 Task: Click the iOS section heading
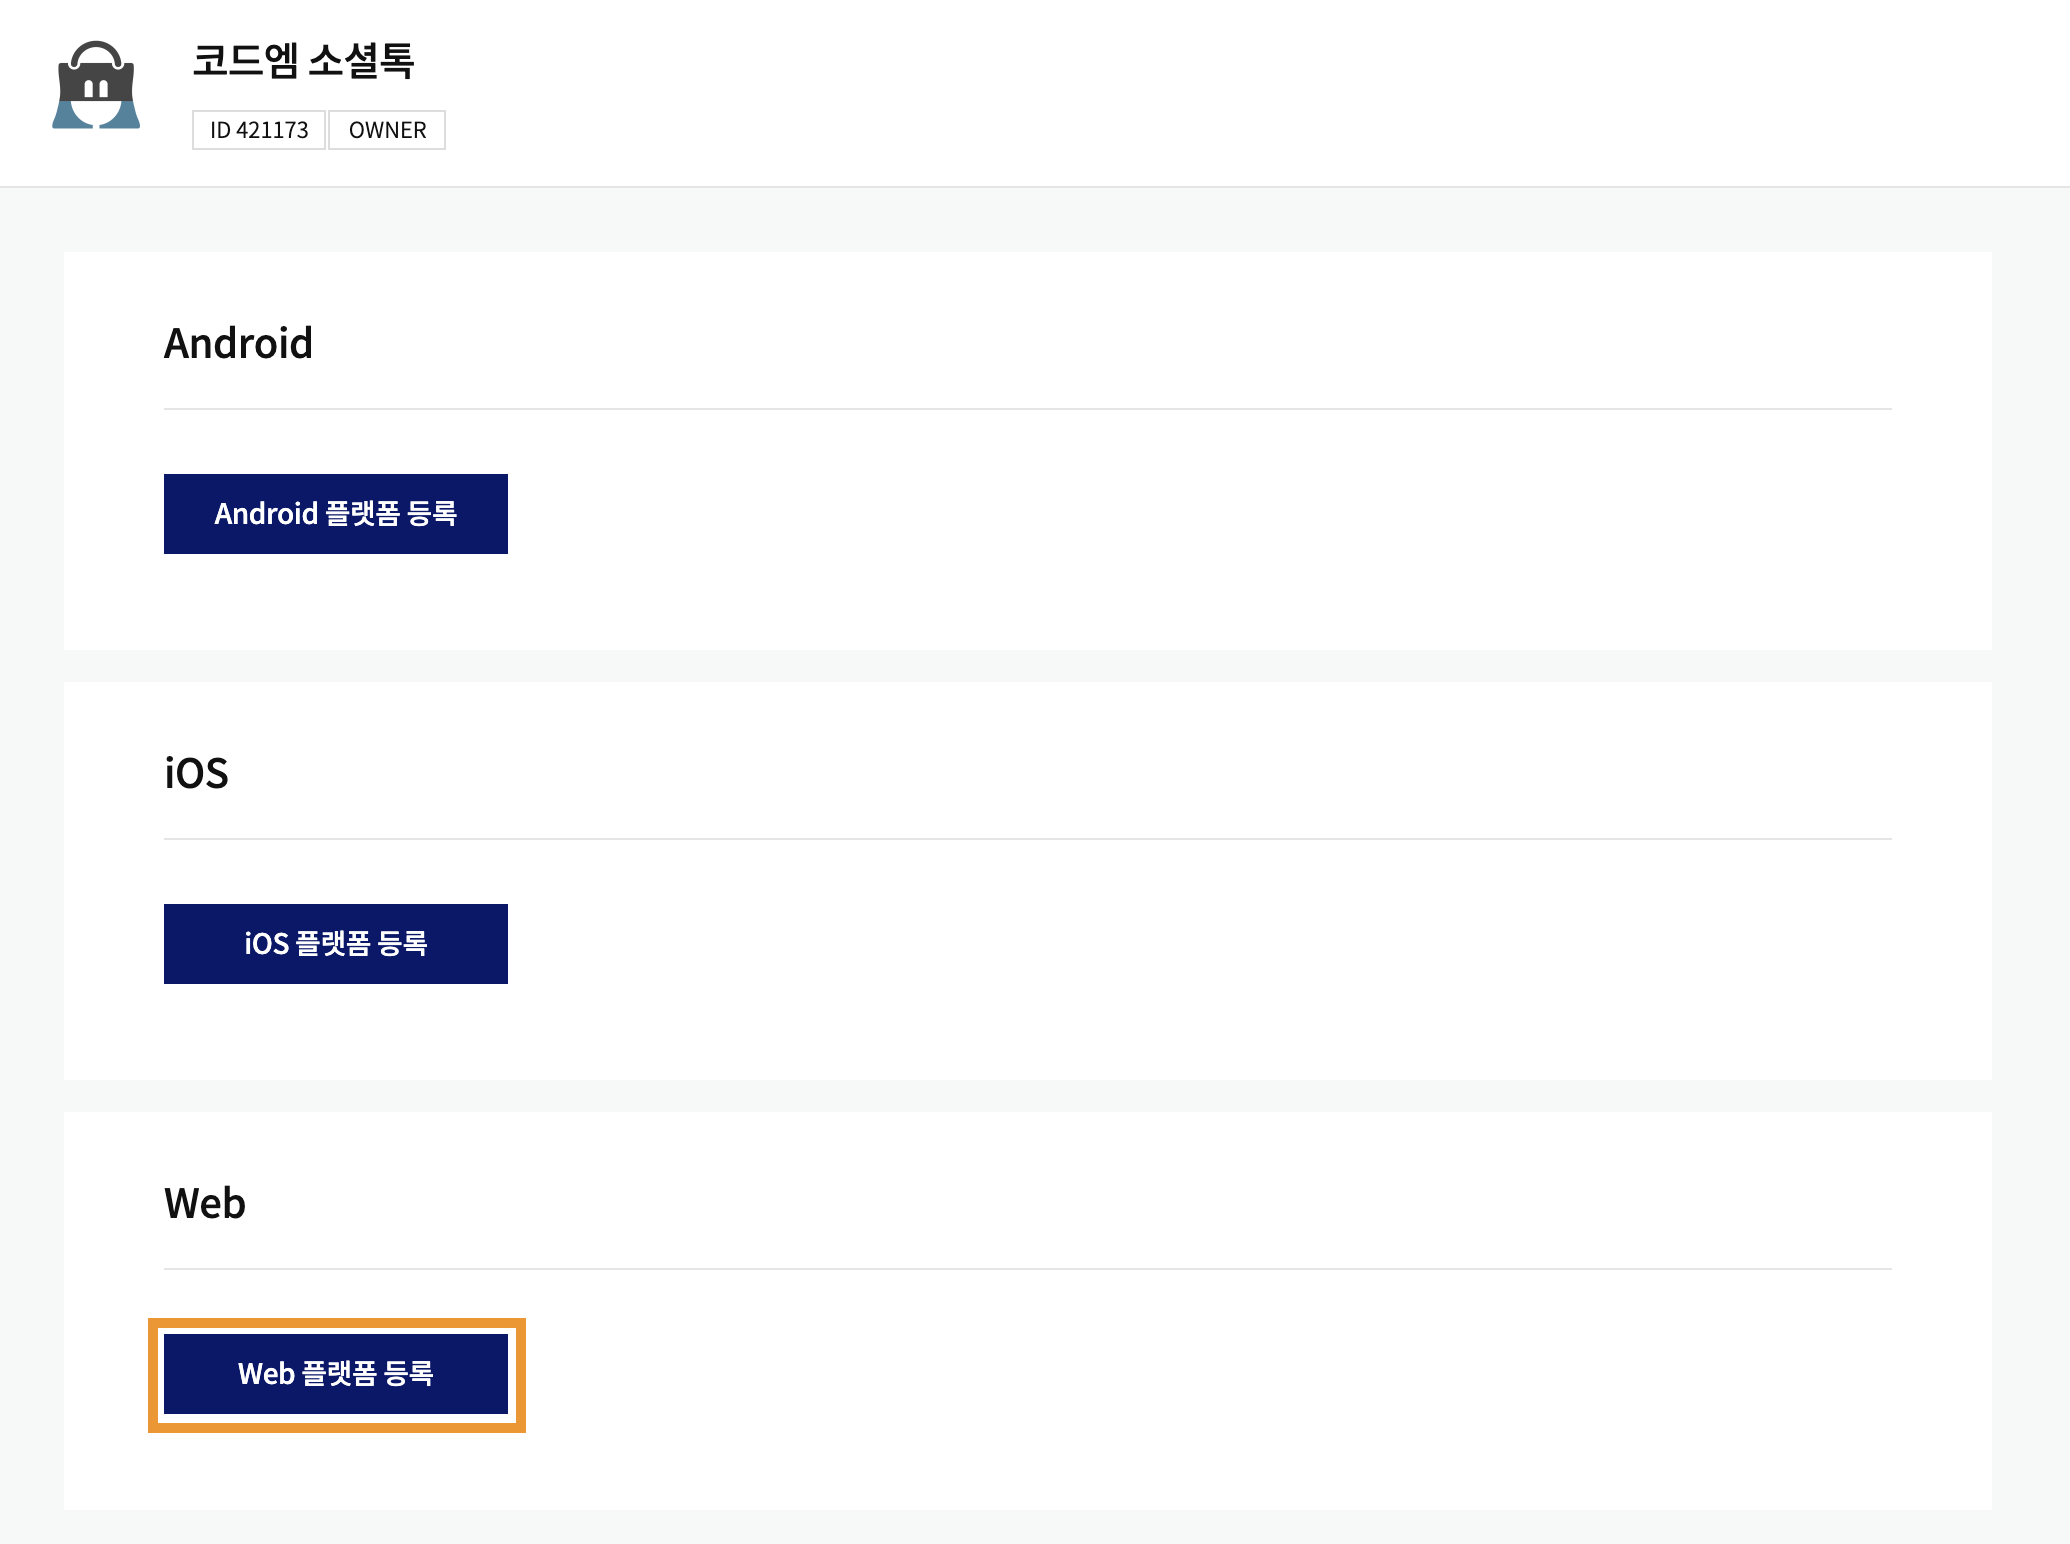[x=196, y=773]
